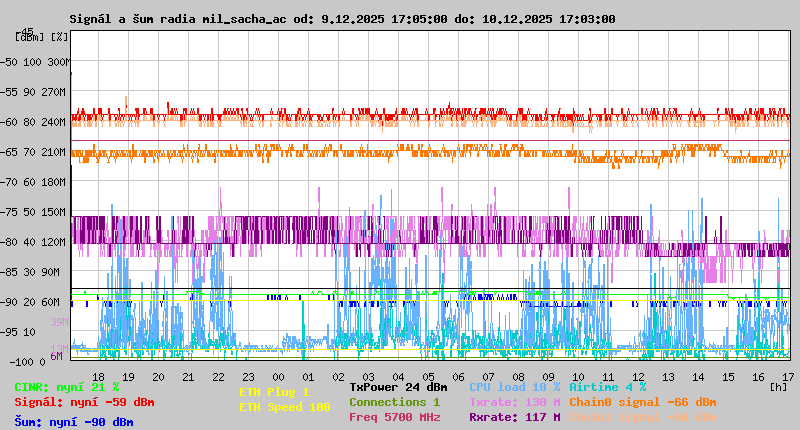Screen dimensions: 800x430
Task: Click the Freq 5700 MHz legend label
Action: coord(394,417)
